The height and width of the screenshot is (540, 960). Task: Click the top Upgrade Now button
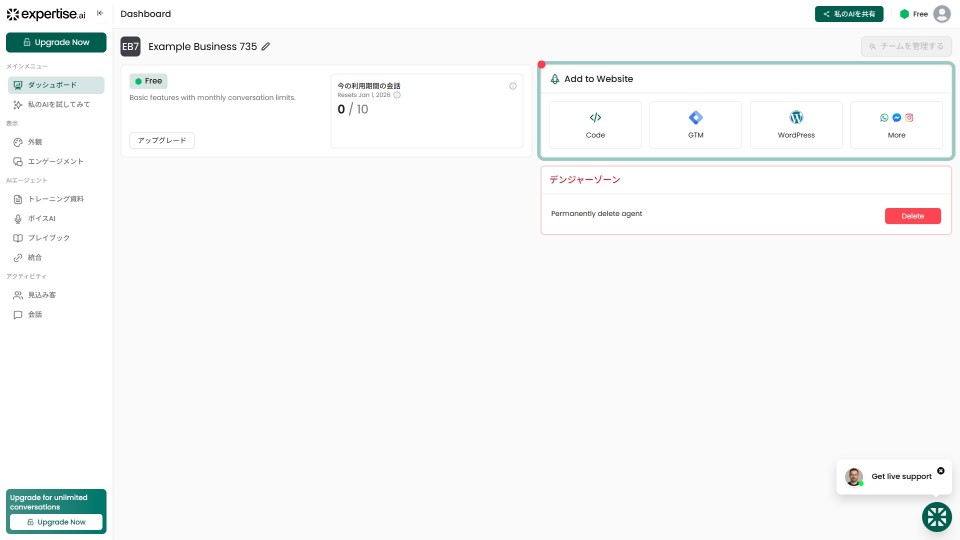[56, 42]
